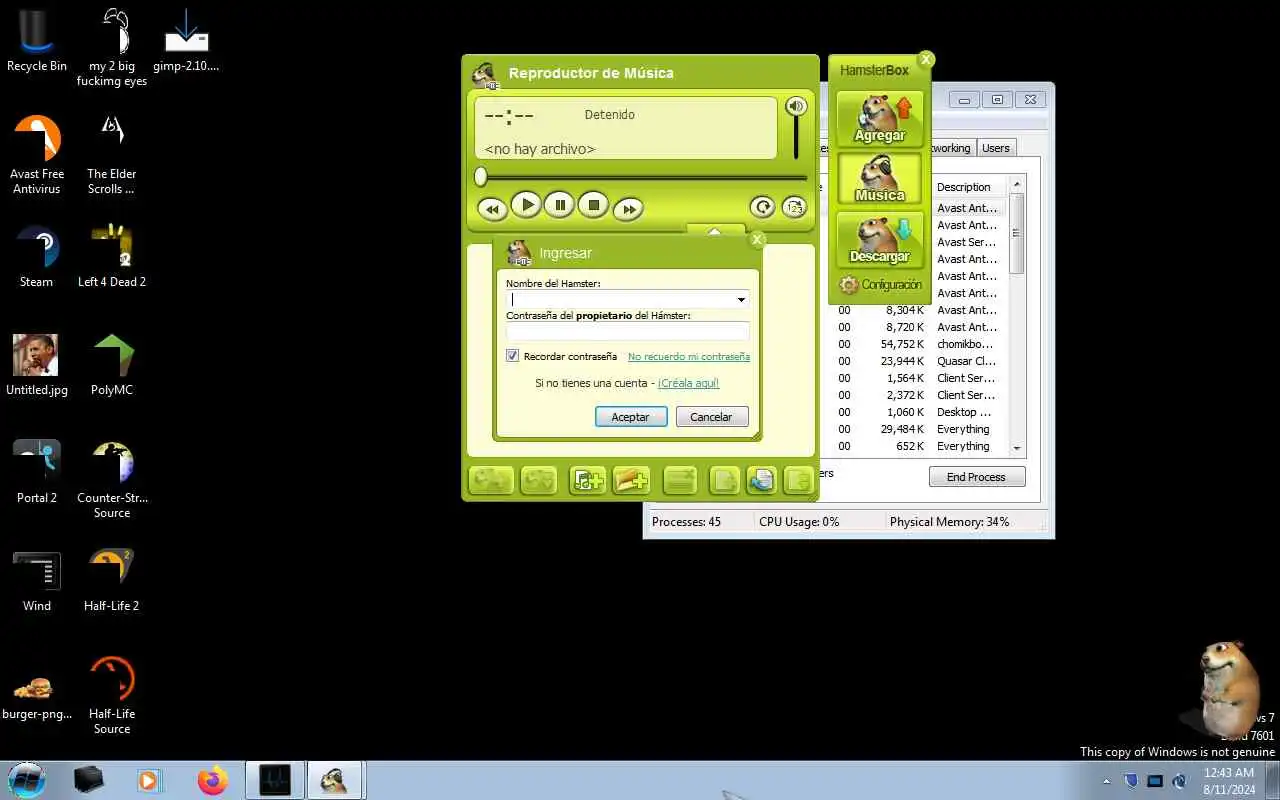
Task: Open the Windows Start menu orb
Action: pos(25,780)
